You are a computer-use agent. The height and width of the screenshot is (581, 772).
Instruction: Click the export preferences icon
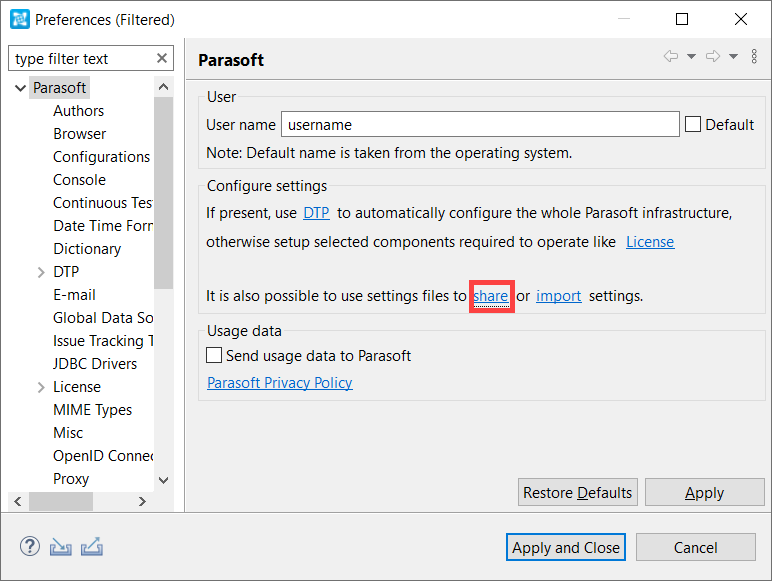92,547
